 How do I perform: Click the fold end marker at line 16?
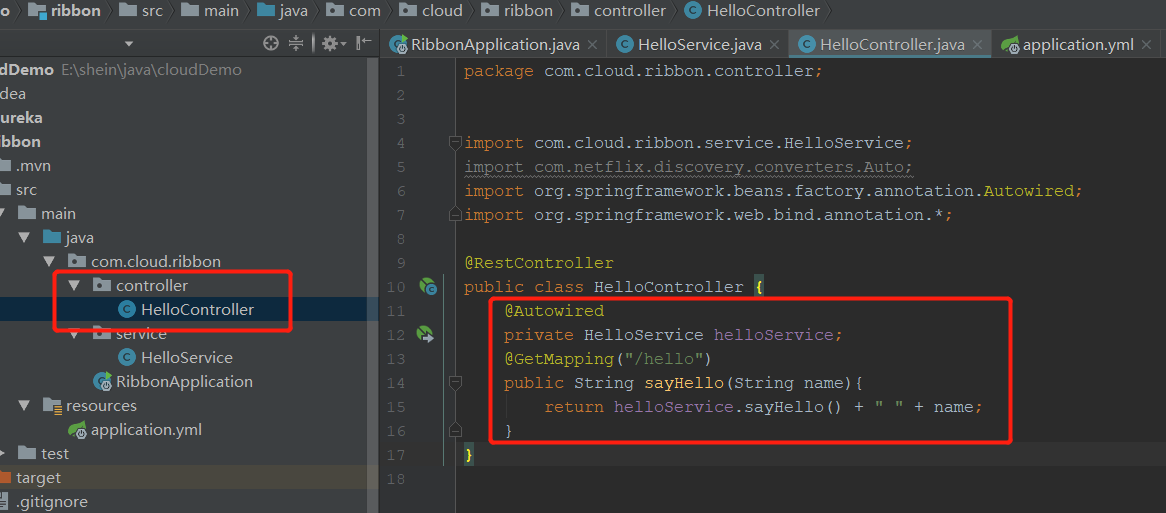coord(455,431)
